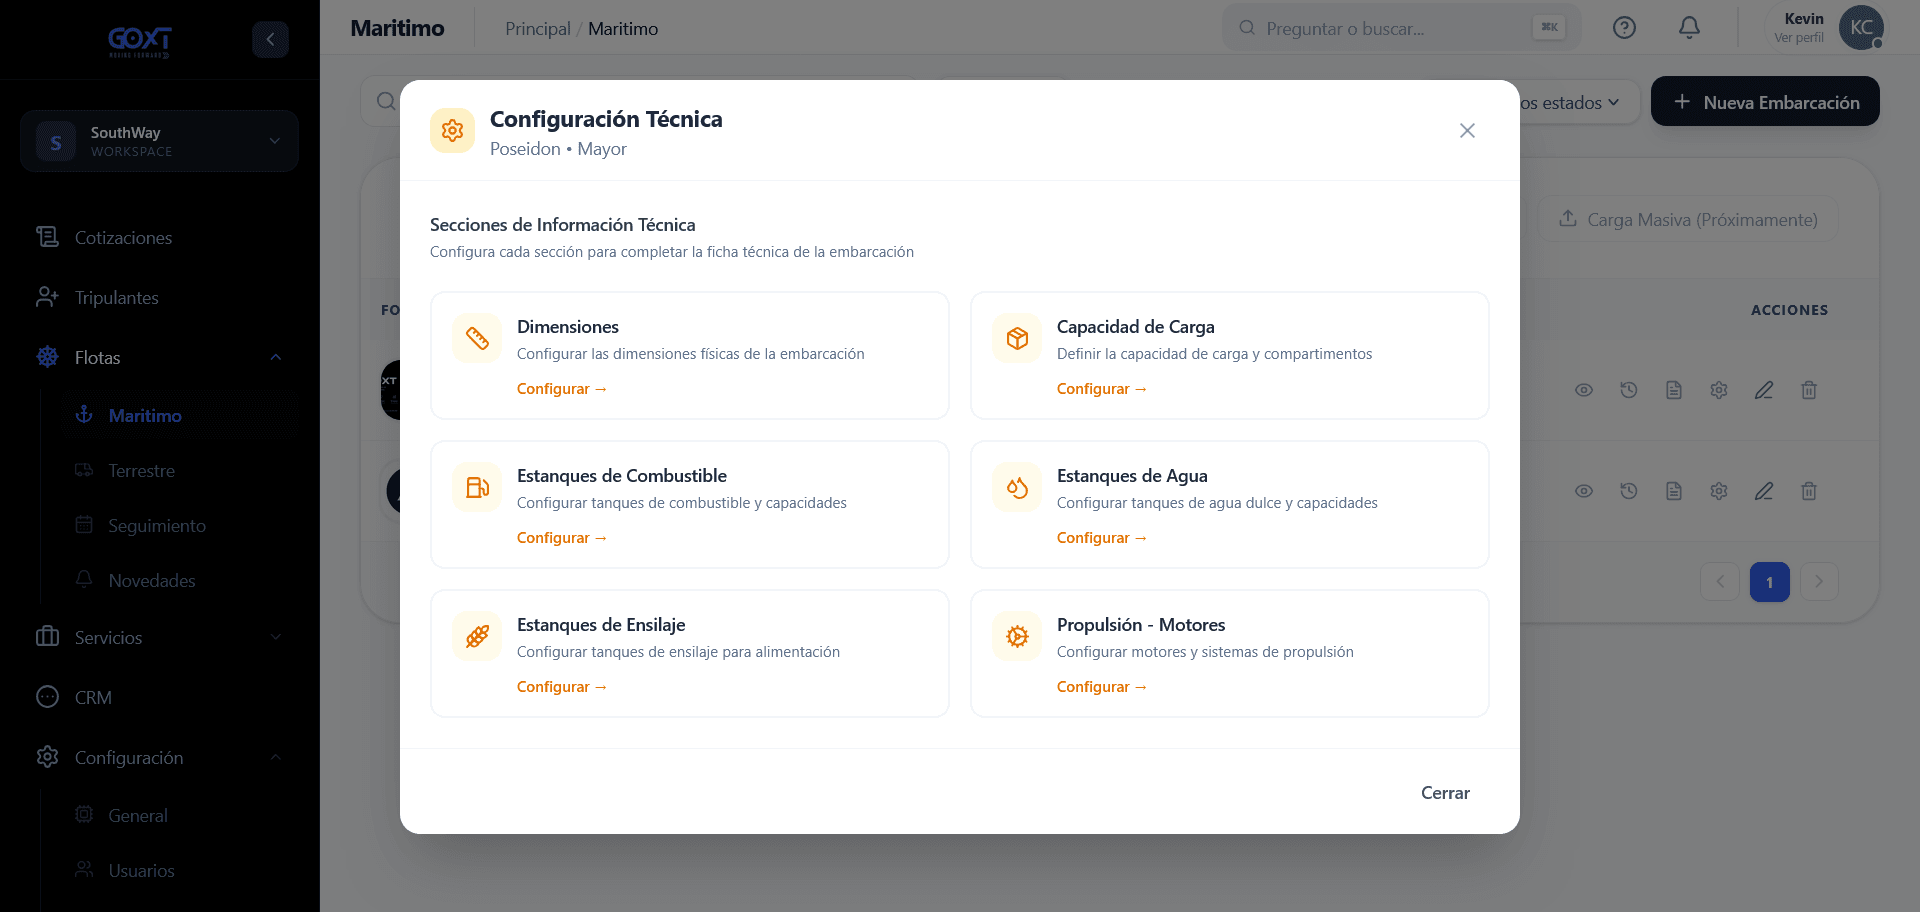
Task: Open Configurar link under Estanques de Combustible
Action: point(562,538)
